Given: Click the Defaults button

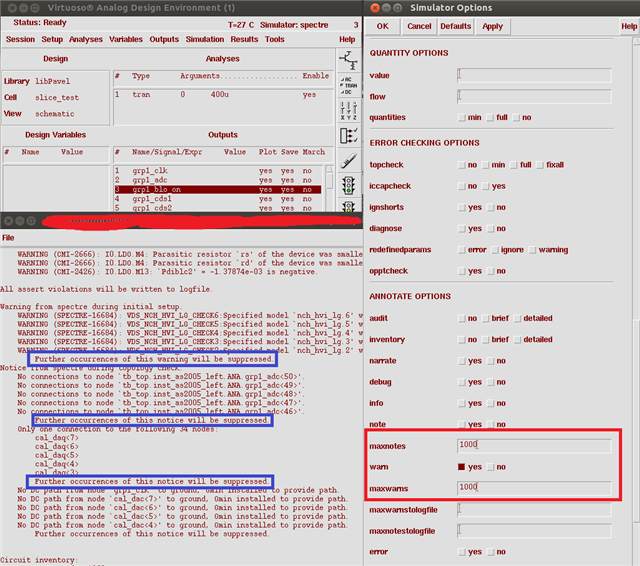Looking at the screenshot, I should tap(455, 26).
